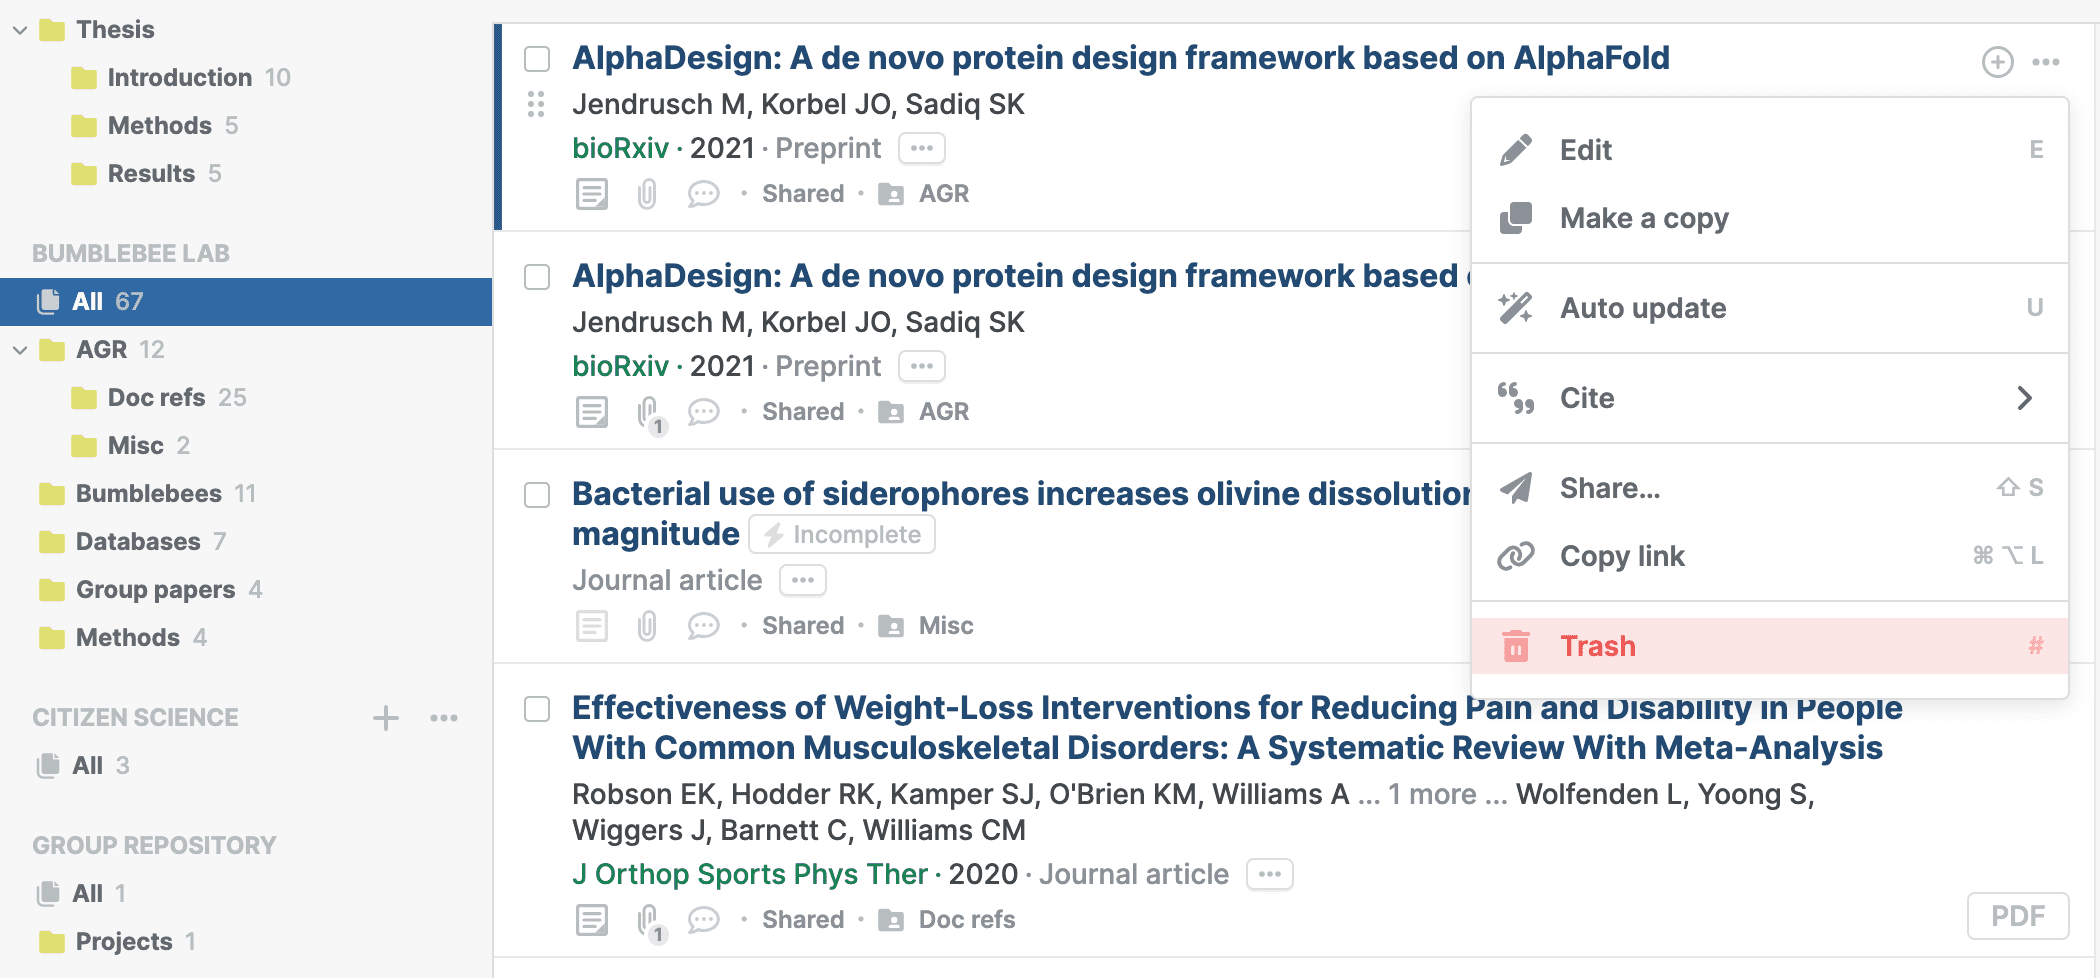Grab the drag handle on first AlphaDesign paper
Viewport: 2100px width, 978px height.
[x=536, y=104]
